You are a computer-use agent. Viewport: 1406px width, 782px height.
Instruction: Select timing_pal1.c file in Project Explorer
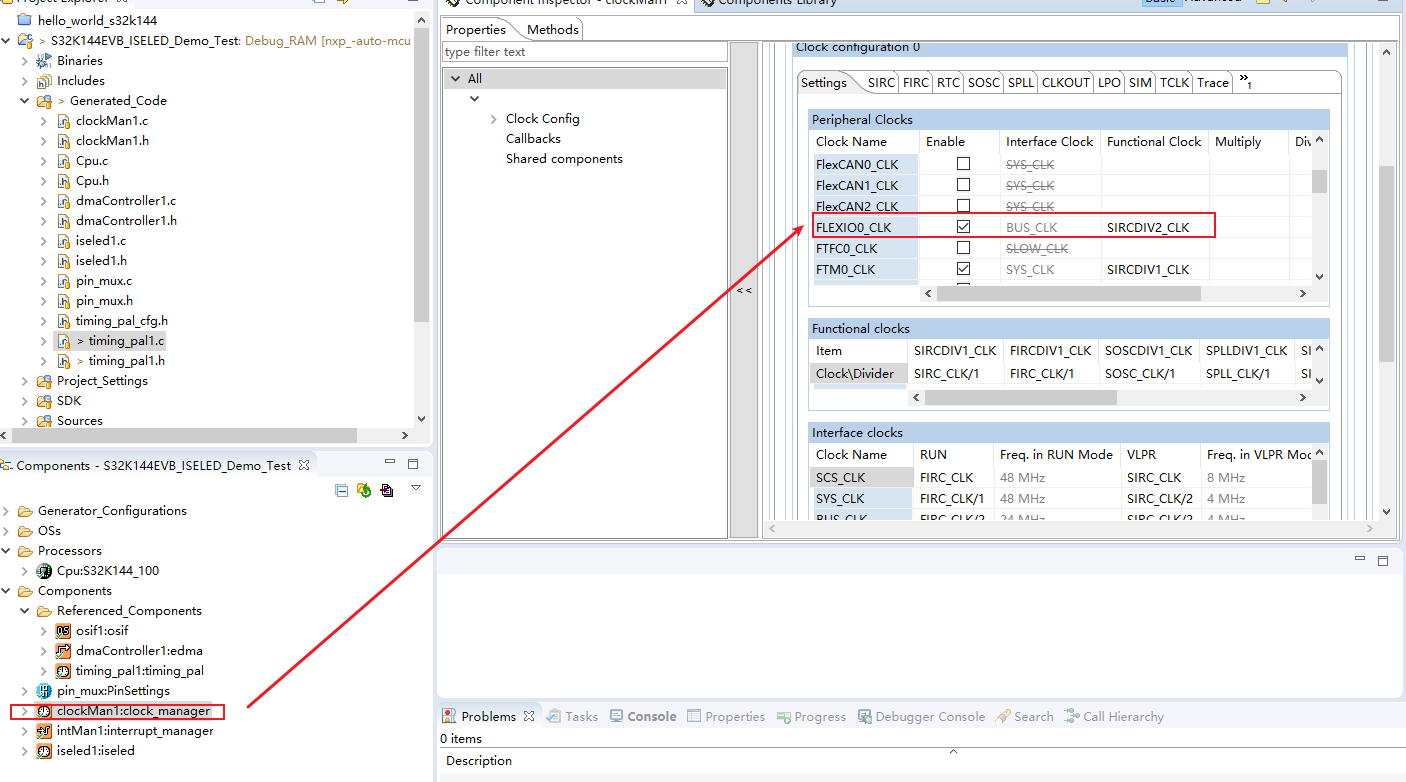(x=126, y=341)
